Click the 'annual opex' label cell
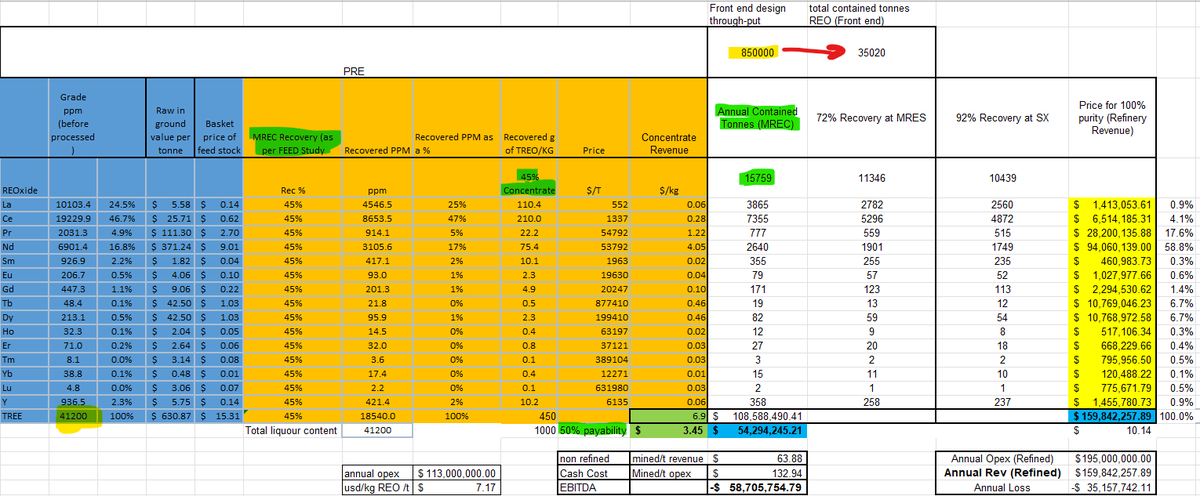Viewport: 1200px width, 496px height. click(x=376, y=473)
